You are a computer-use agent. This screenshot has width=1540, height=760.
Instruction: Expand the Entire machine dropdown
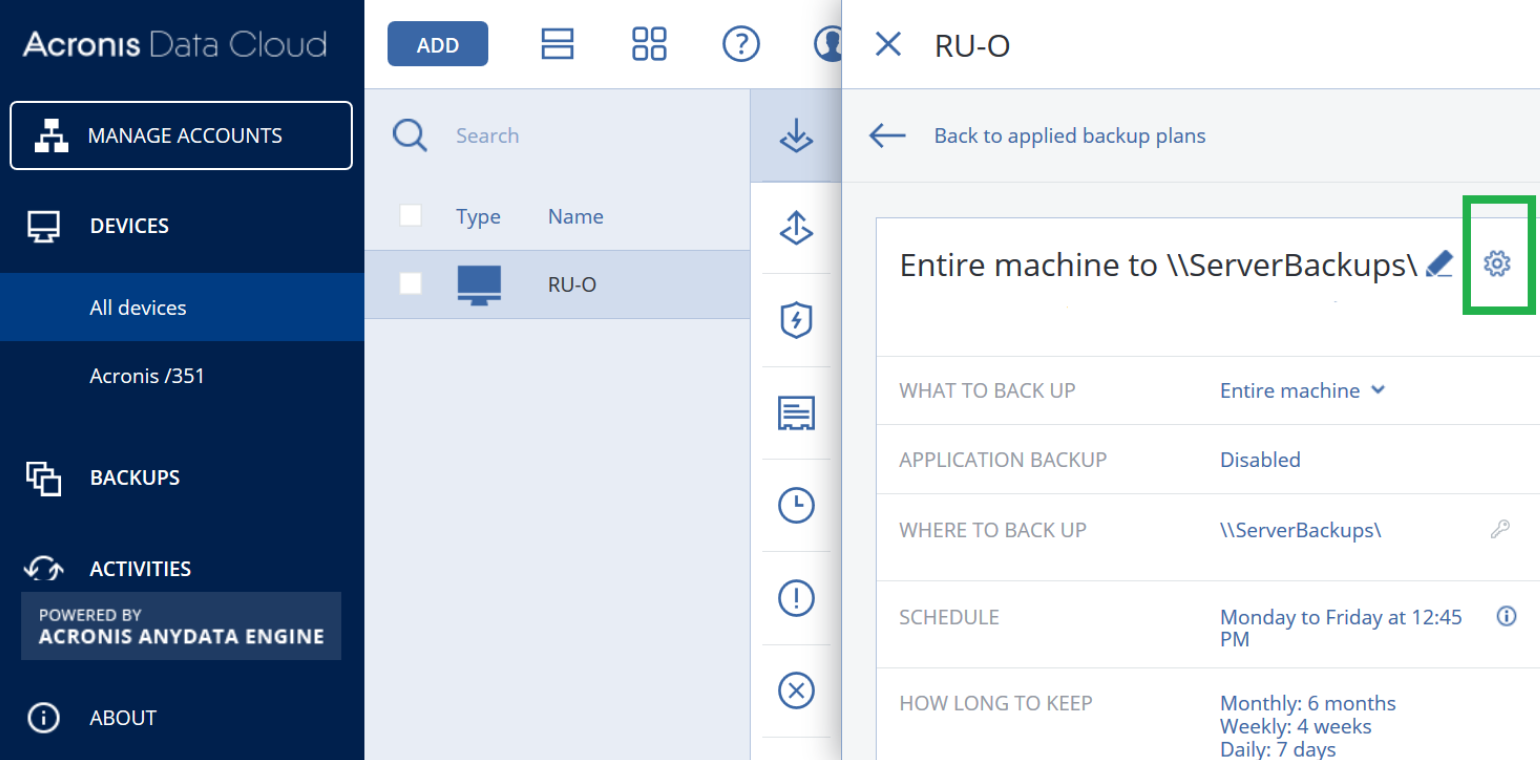coord(1302,390)
